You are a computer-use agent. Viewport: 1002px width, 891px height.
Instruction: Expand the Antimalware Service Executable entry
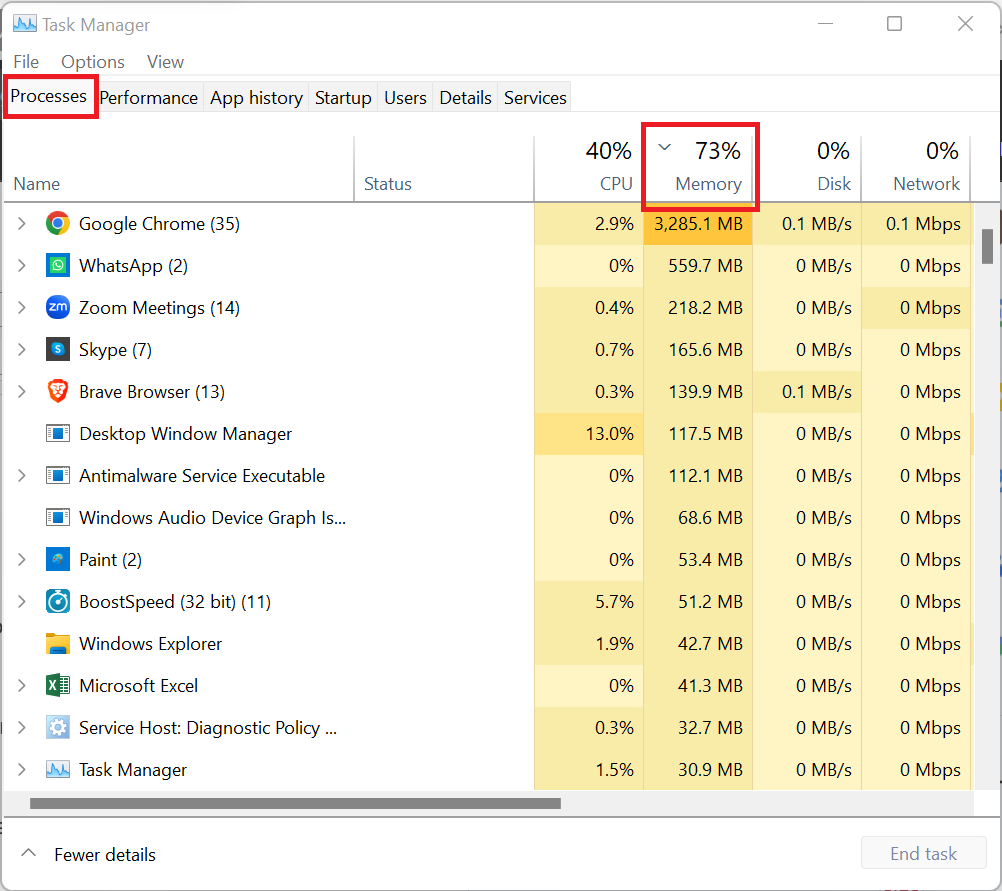tap(22, 476)
